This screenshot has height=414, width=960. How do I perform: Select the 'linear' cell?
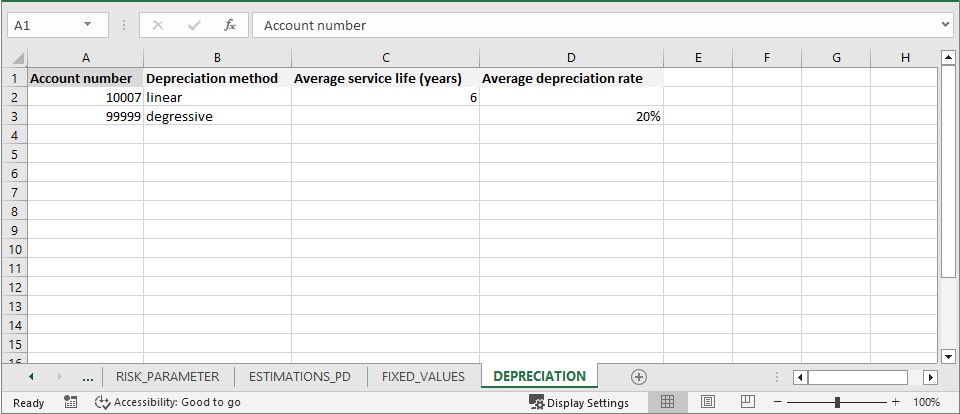pos(217,97)
